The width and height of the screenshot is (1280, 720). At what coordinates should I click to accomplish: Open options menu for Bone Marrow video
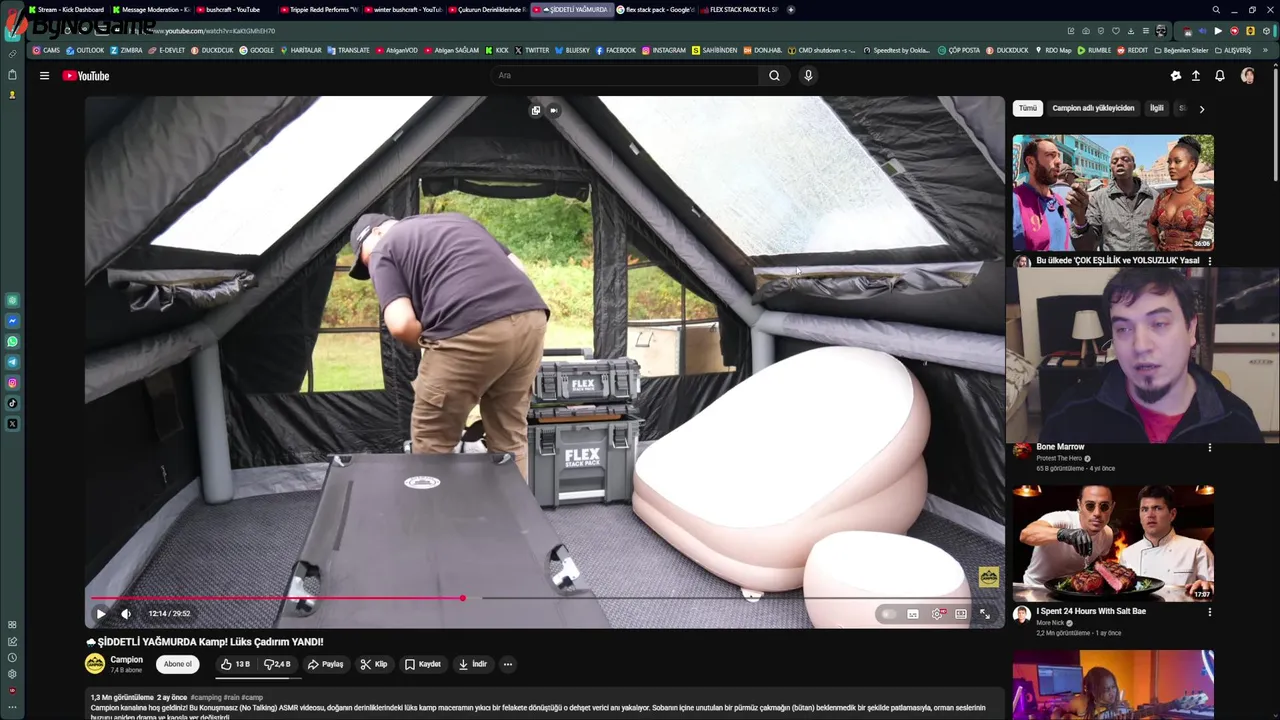click(1210, 448)
